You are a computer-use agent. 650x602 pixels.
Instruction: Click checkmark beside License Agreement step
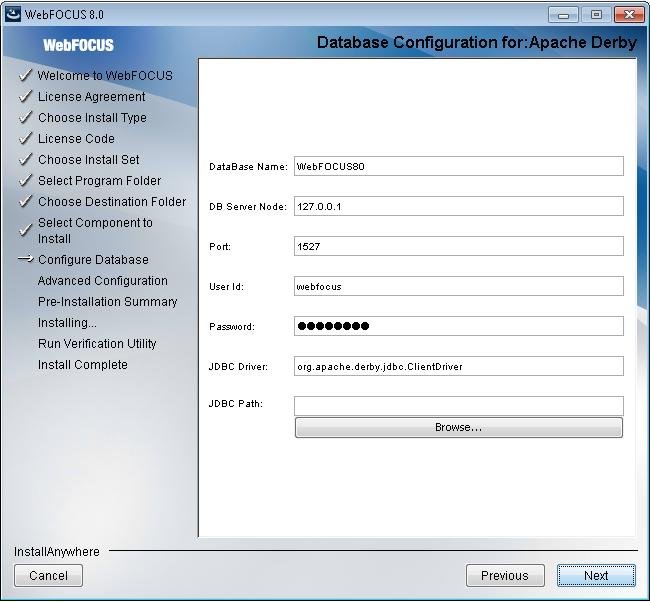(25, 97)
